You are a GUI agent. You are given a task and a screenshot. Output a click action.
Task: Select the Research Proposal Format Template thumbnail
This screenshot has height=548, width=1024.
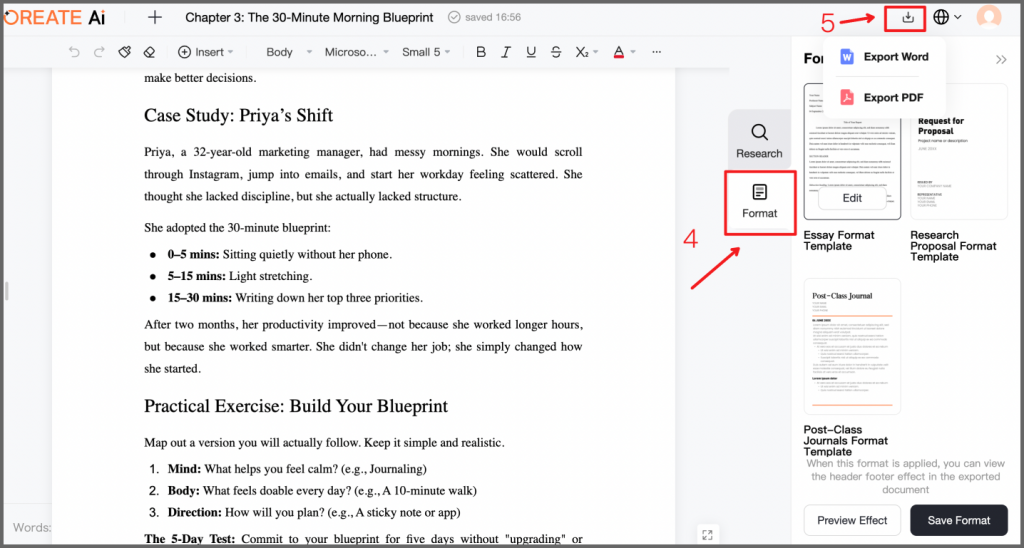click(959, 152)
